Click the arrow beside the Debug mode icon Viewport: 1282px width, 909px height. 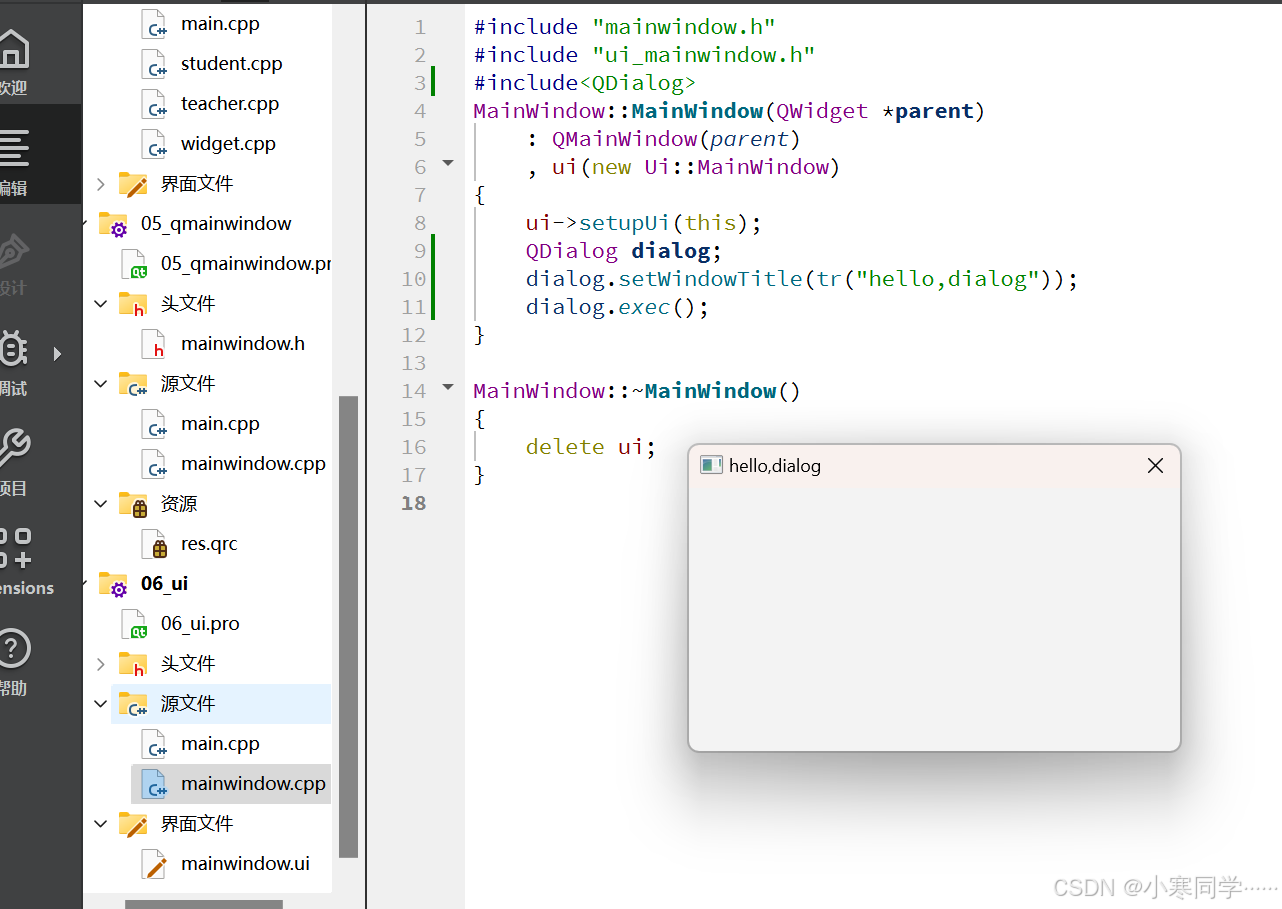pos(57,353)
